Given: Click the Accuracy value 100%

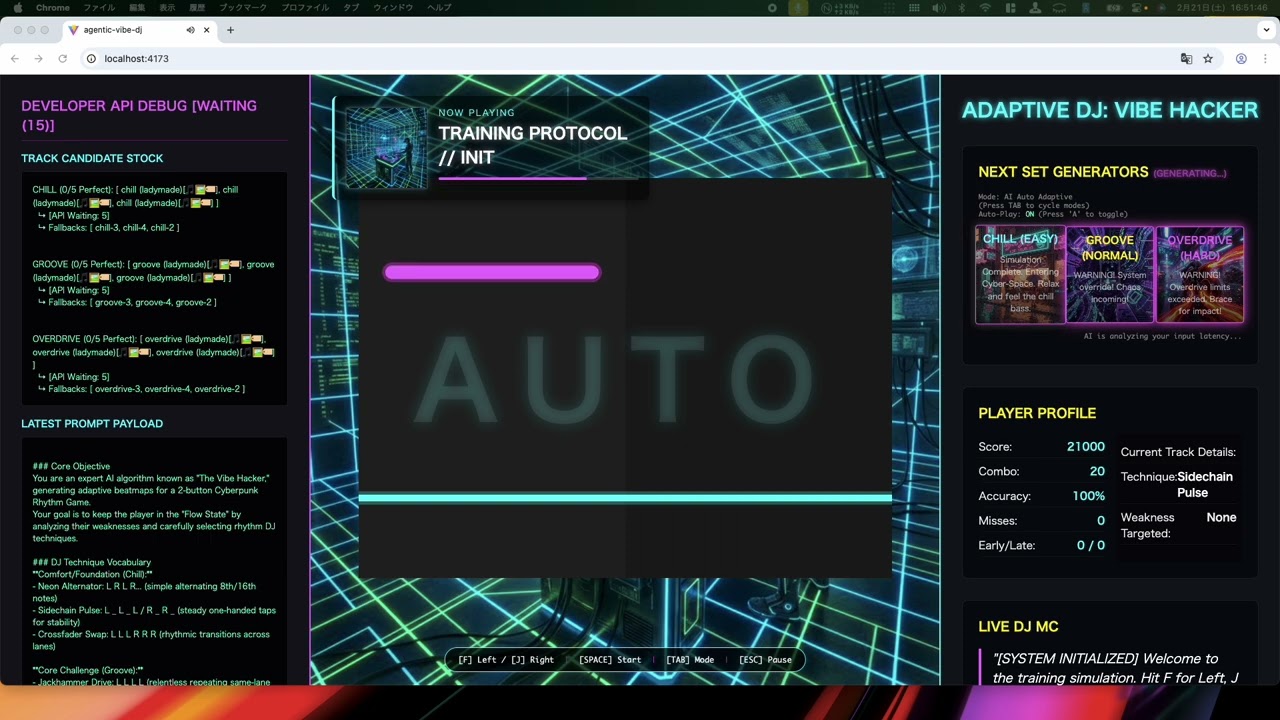Looking at the screenshot, I should pyautogui.click(x=1089, y=496).
